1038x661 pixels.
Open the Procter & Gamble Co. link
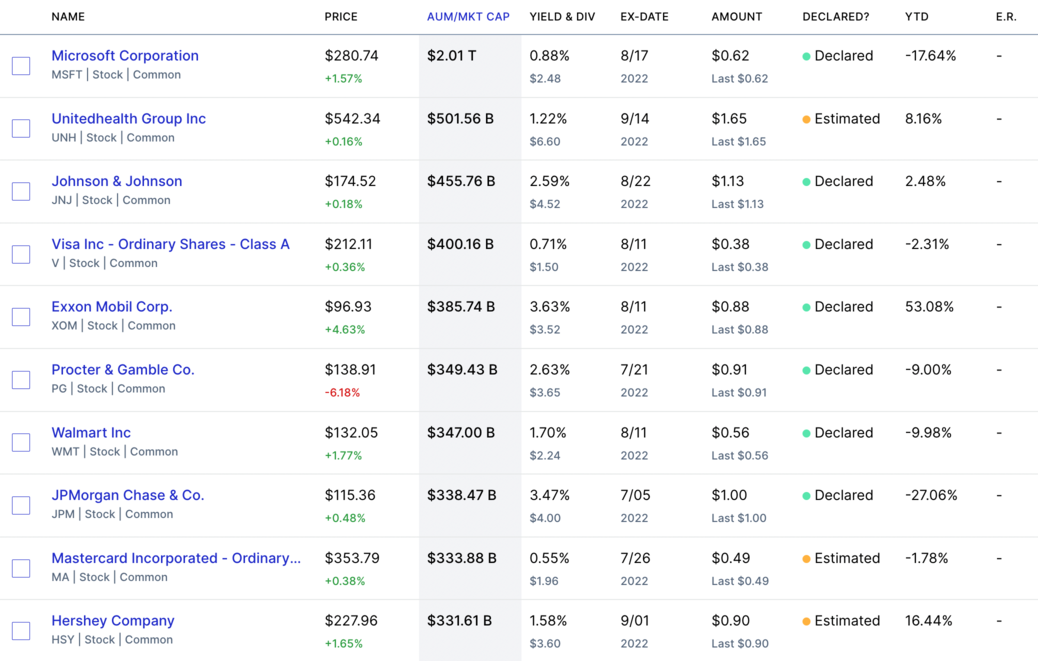point(123,370)
